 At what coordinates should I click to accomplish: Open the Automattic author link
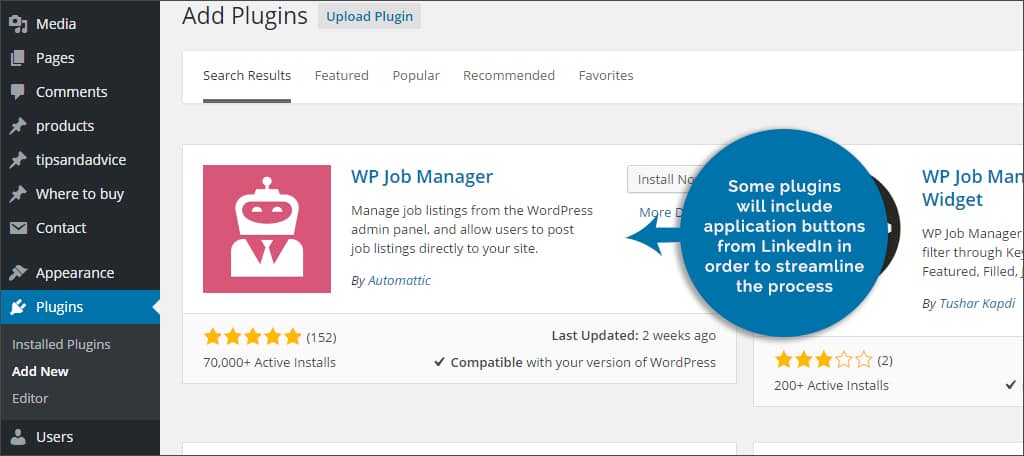click(400, 281)
